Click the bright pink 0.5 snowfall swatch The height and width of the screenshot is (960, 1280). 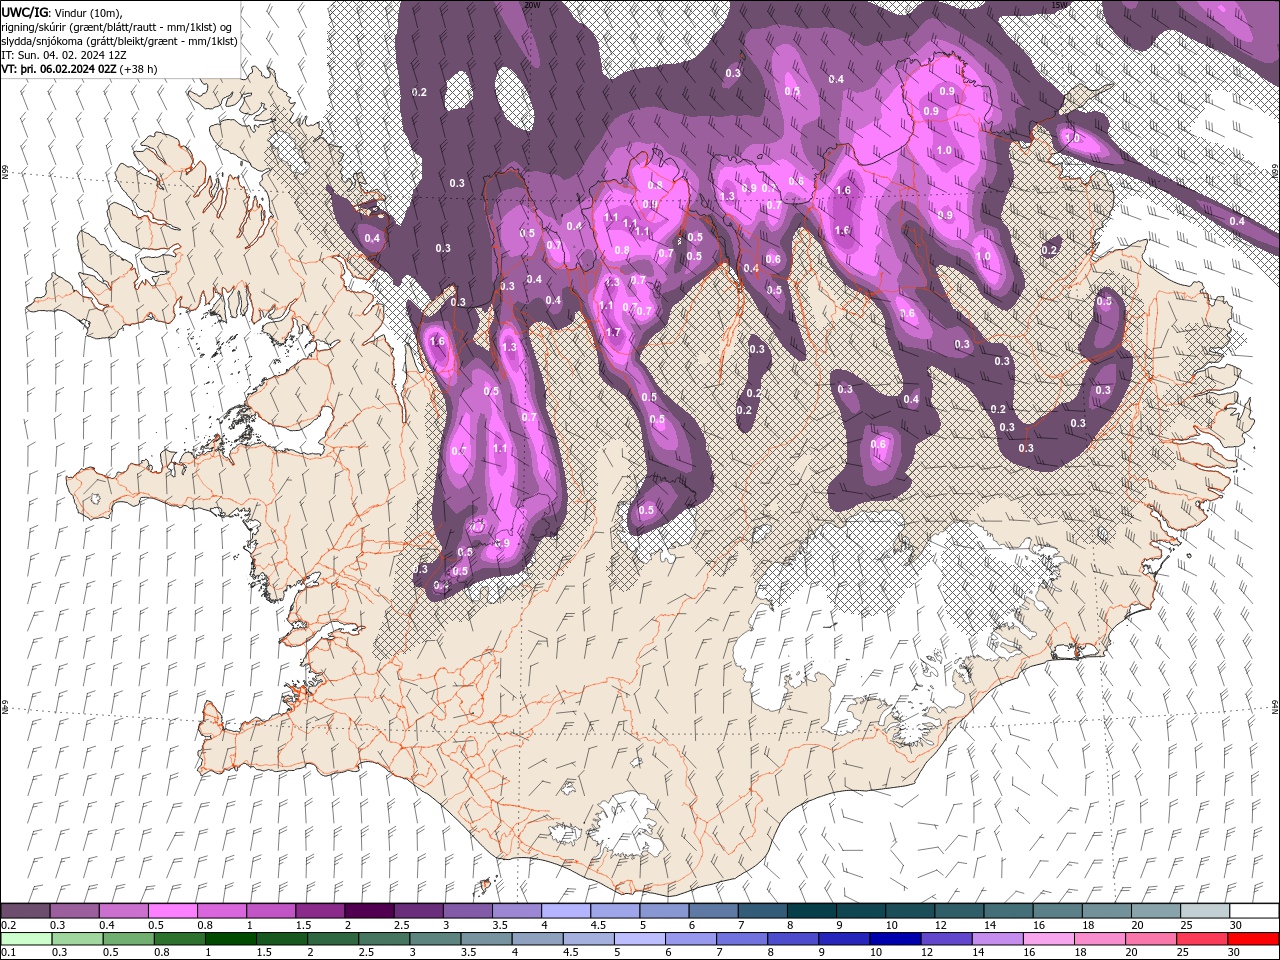pos(172,911)
